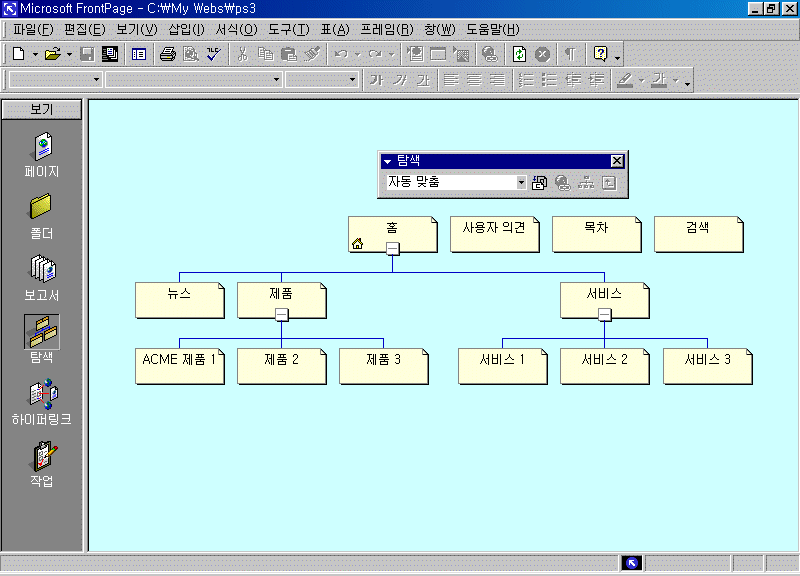Print using the printer icon
The height and width of the screenshot is (576, 800).
click(168, 54)
